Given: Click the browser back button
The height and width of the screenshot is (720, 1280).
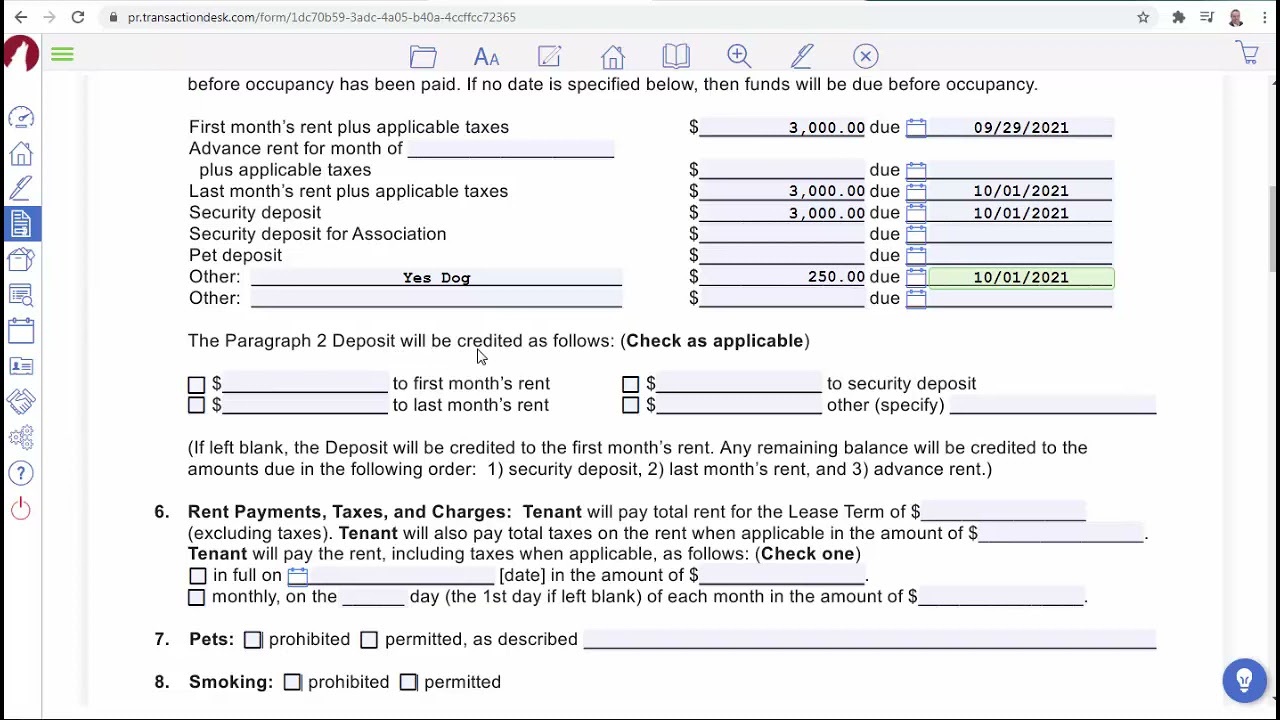Looking at the screenshot, I should click(x=21, y=17).
